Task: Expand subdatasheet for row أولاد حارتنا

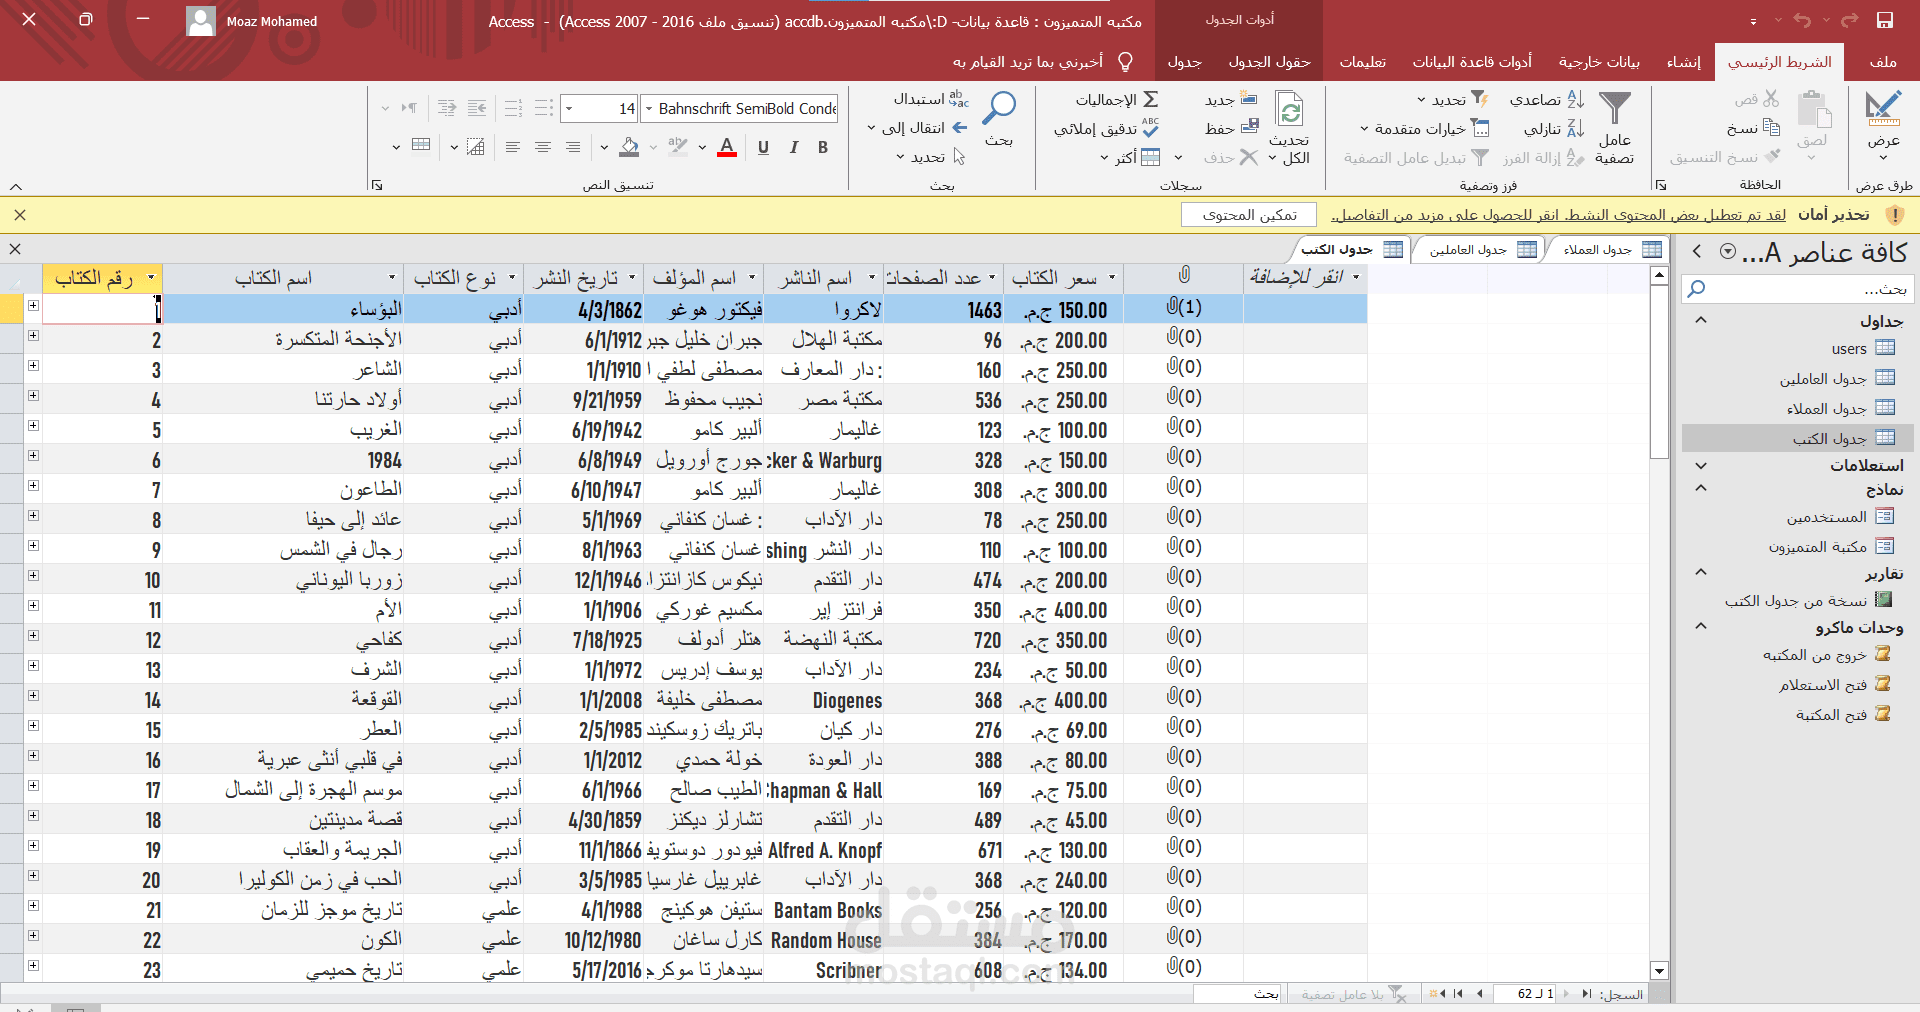Action: [x=33, y=396]
